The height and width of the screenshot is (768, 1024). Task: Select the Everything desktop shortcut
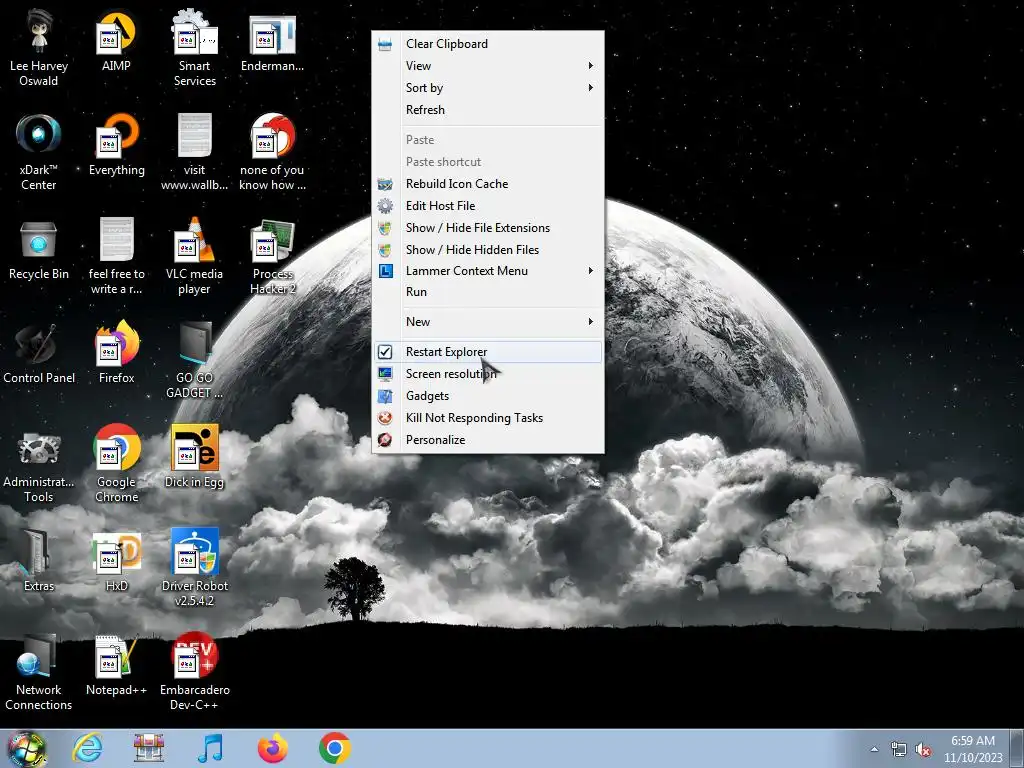coord(117,145)
